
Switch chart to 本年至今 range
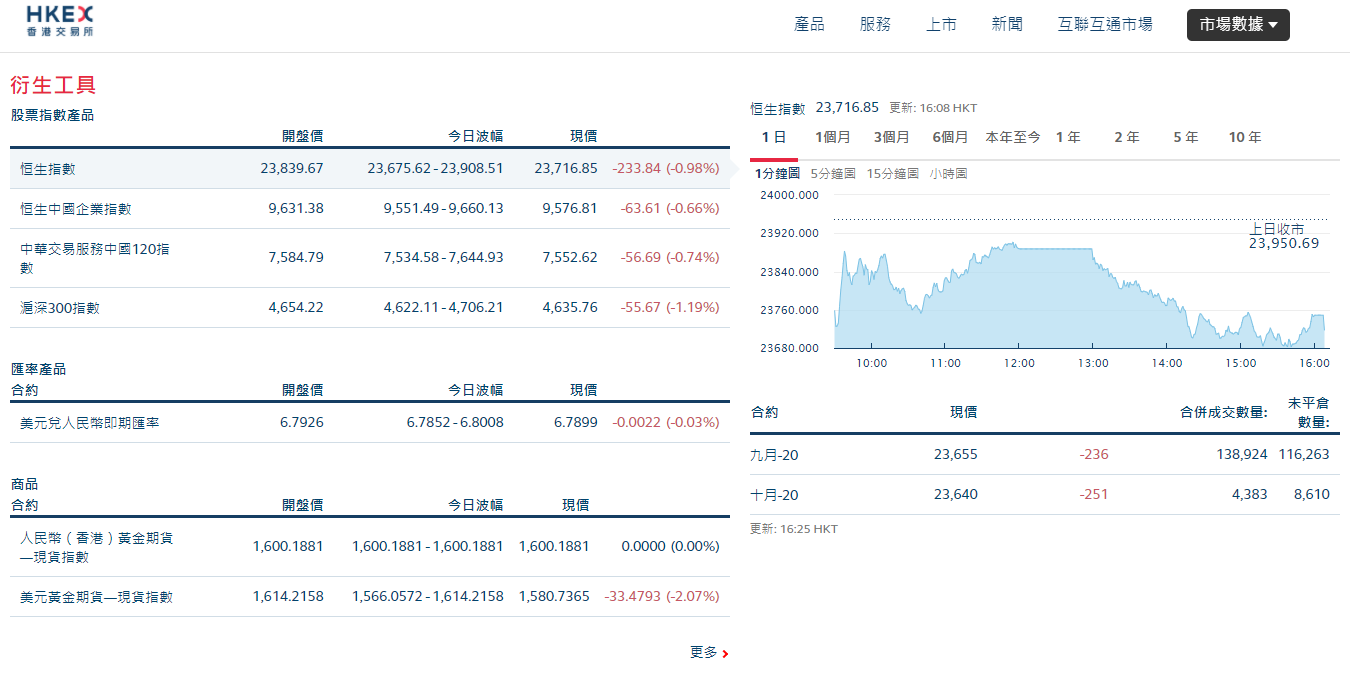[x=1012, y=138]
